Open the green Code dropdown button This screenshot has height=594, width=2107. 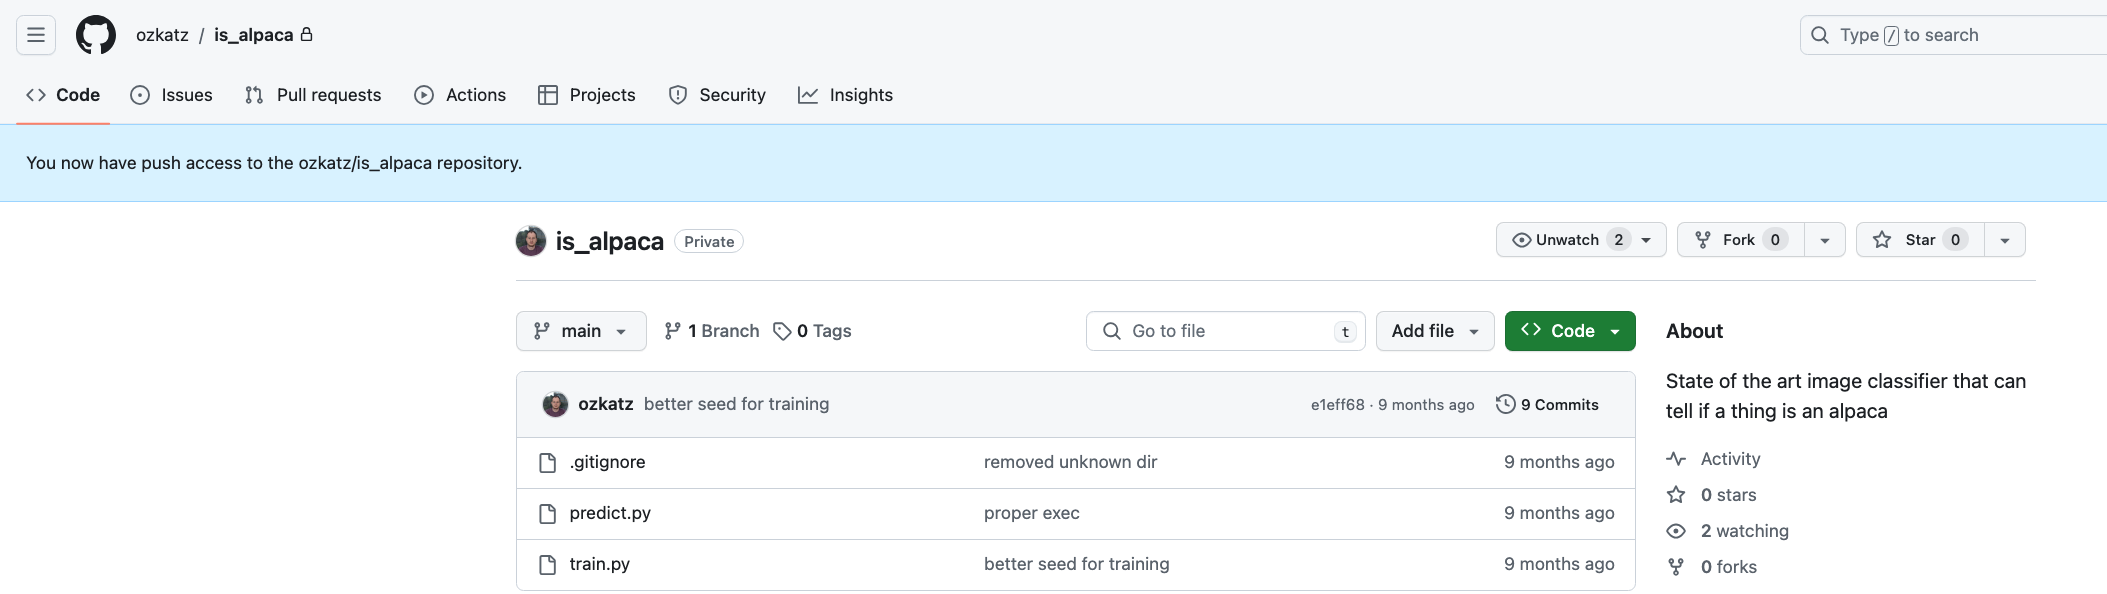point(1570,331)
